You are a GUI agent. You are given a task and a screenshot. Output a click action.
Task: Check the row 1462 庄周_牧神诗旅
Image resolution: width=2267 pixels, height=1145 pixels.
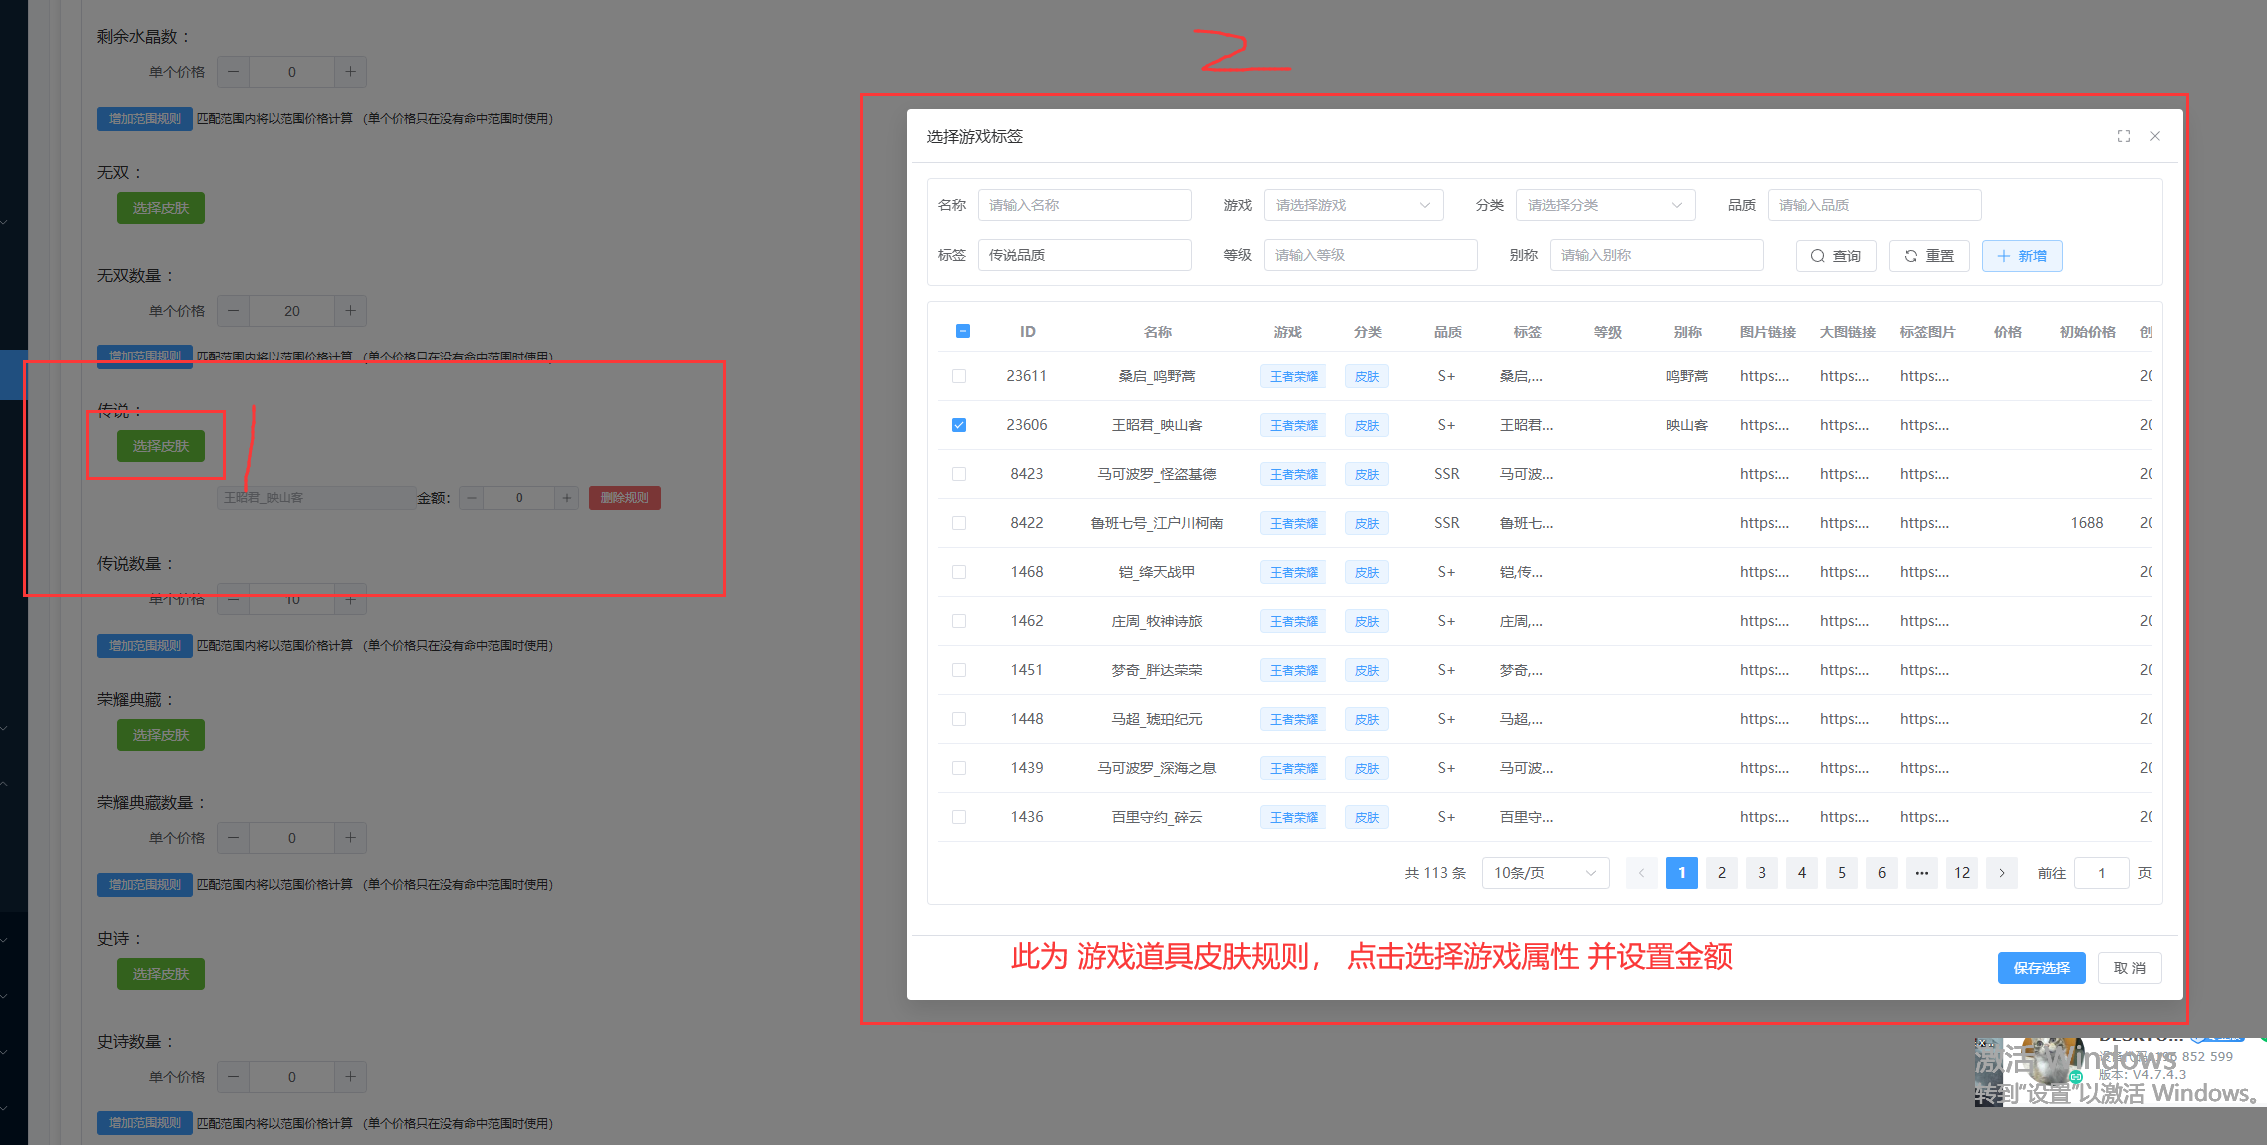click(x=959, y=621)
